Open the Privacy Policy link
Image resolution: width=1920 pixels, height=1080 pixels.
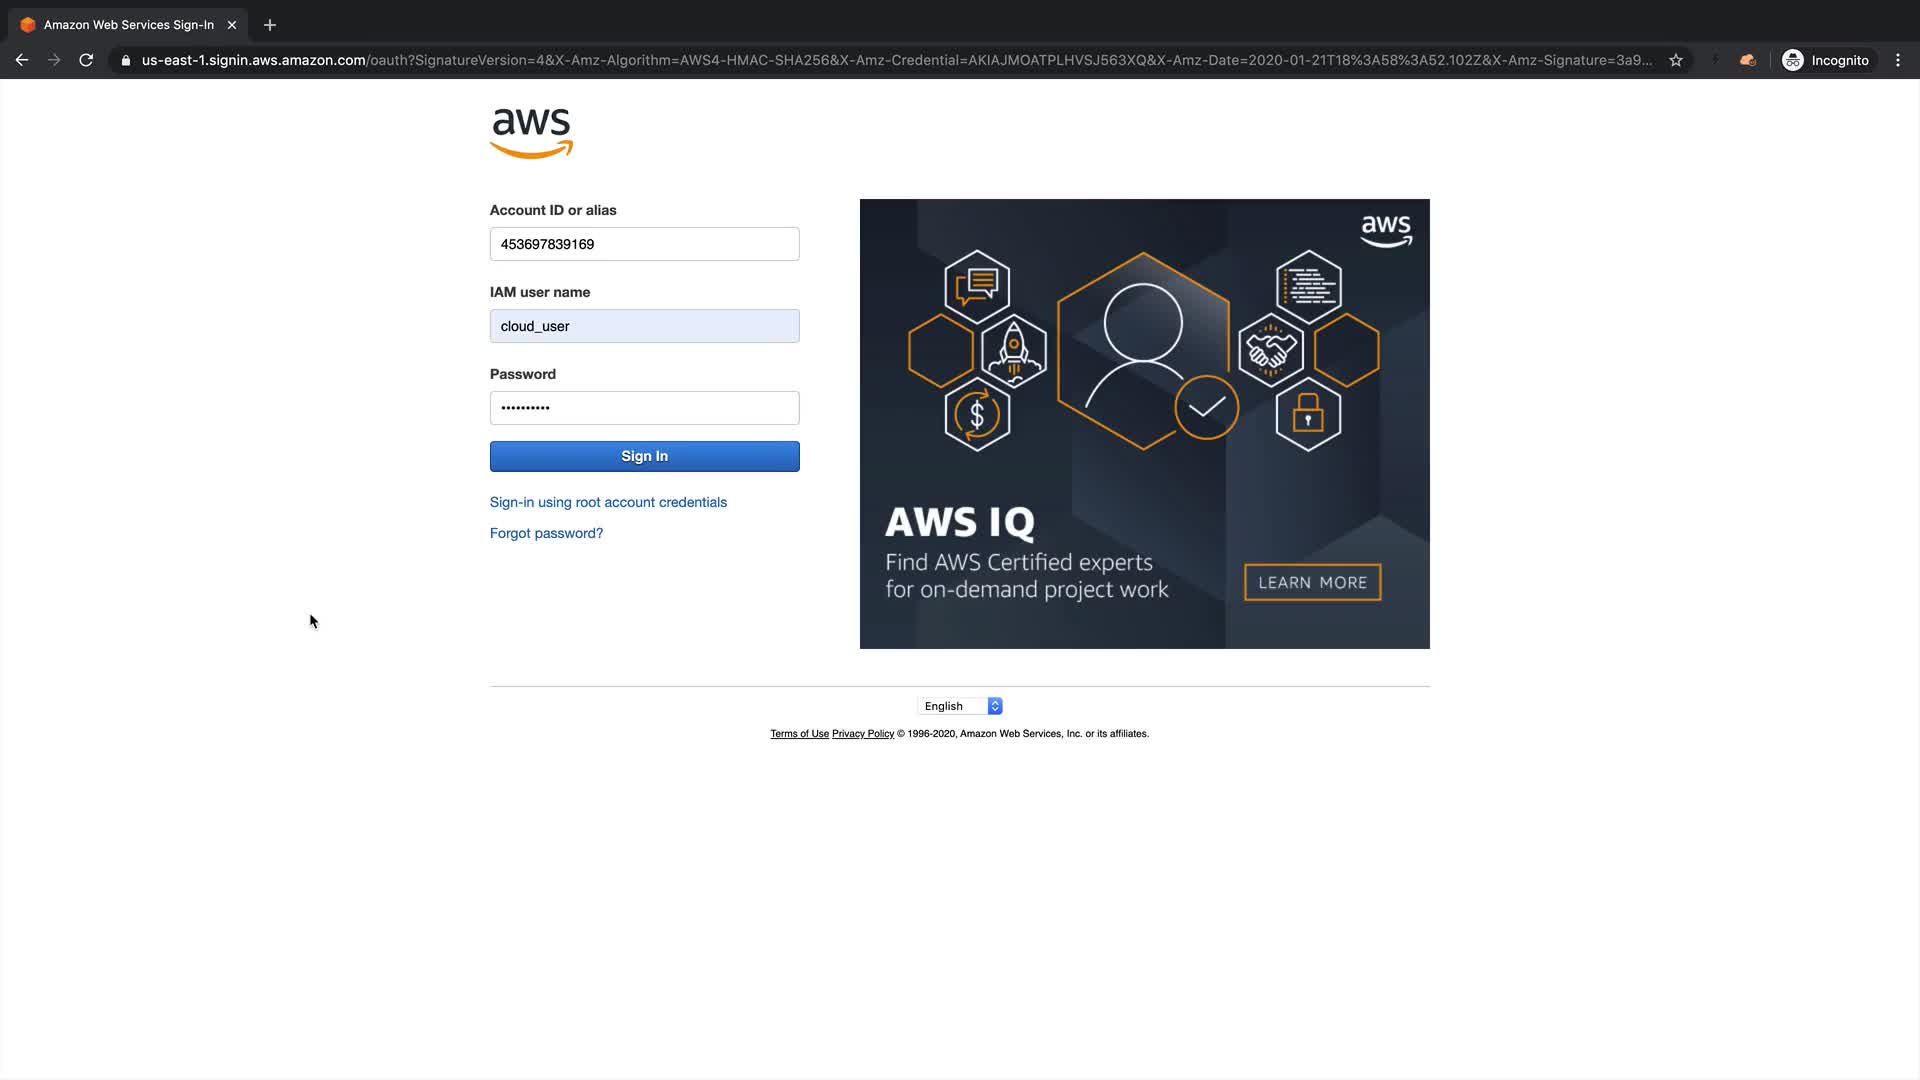click(x=863, y=734)
